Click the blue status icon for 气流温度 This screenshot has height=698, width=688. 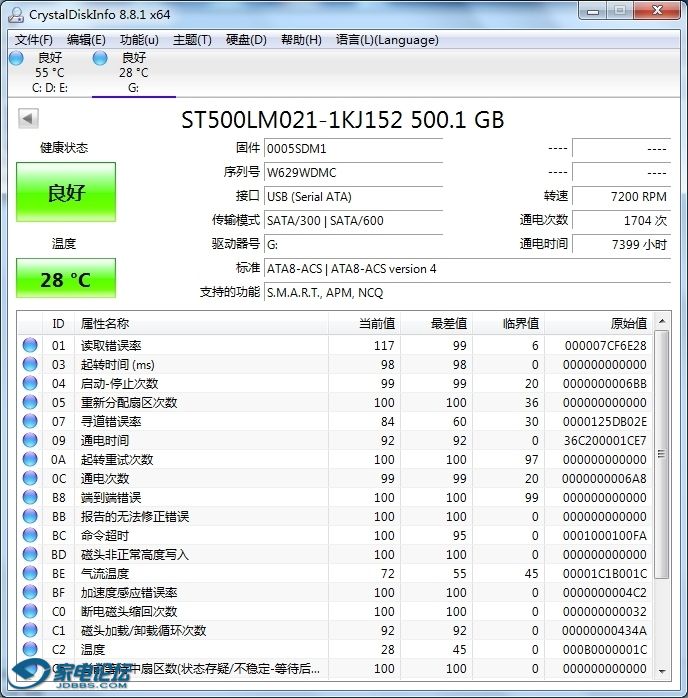[x=30, y=573]
